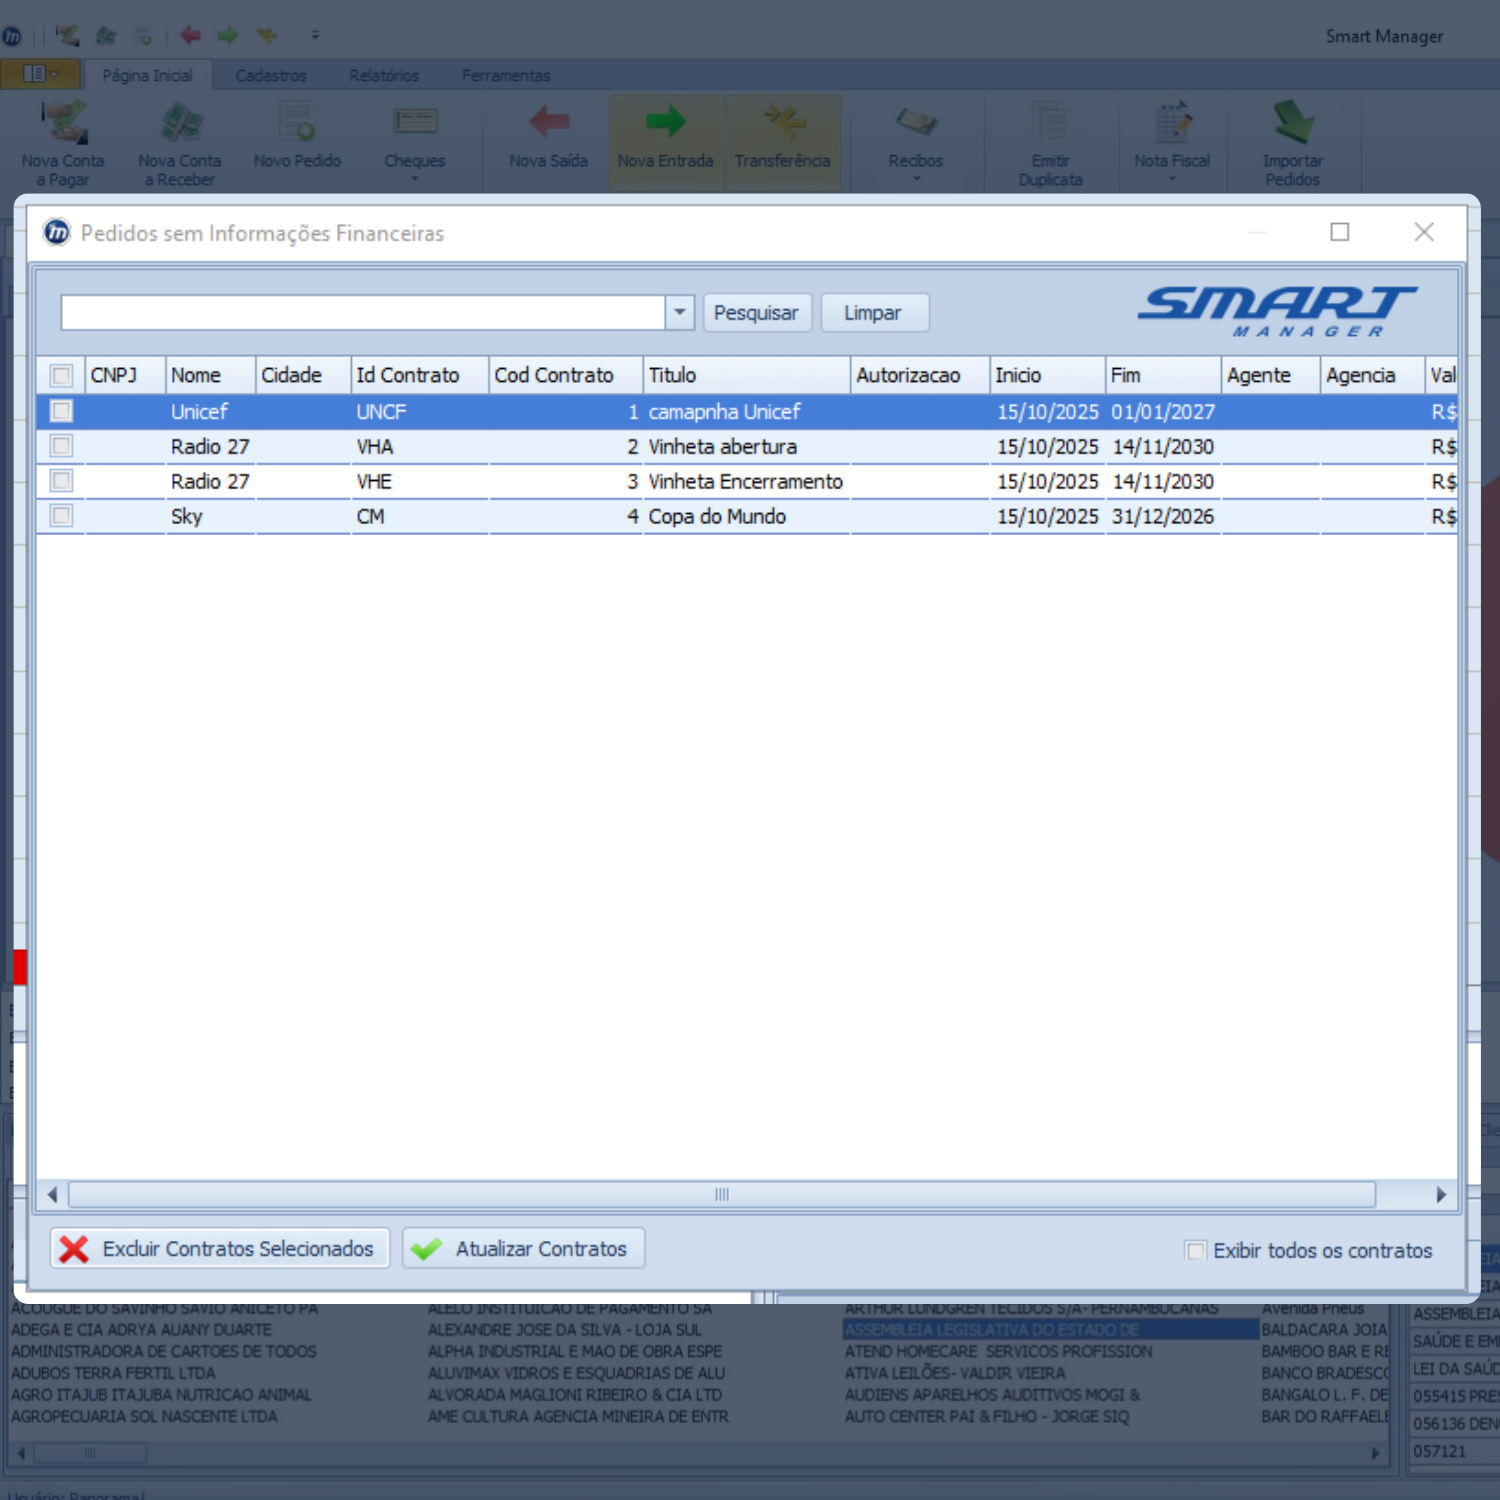
Task: Click the document icon in quick access toolbar
Action: coord(143,36)
